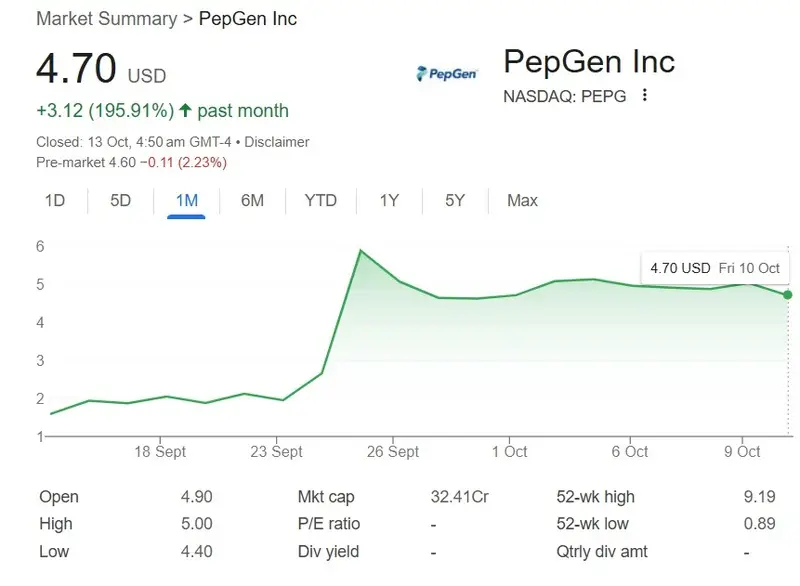This screenshot has height=586, width=800.
Task: Open the 5D price chart
Action: [x=122, y=201]
